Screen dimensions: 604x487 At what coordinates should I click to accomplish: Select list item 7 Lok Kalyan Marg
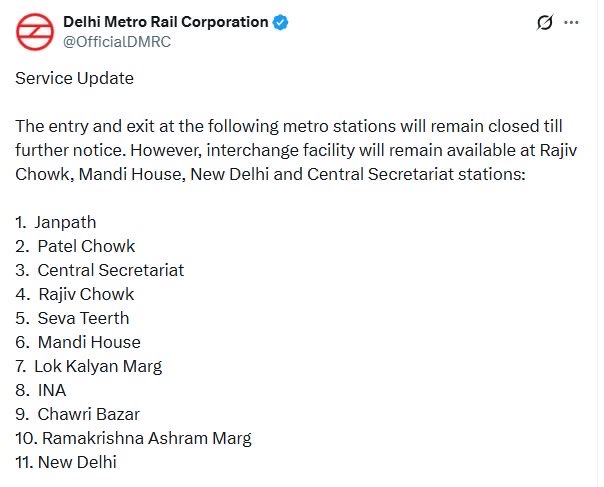[89, 366]
